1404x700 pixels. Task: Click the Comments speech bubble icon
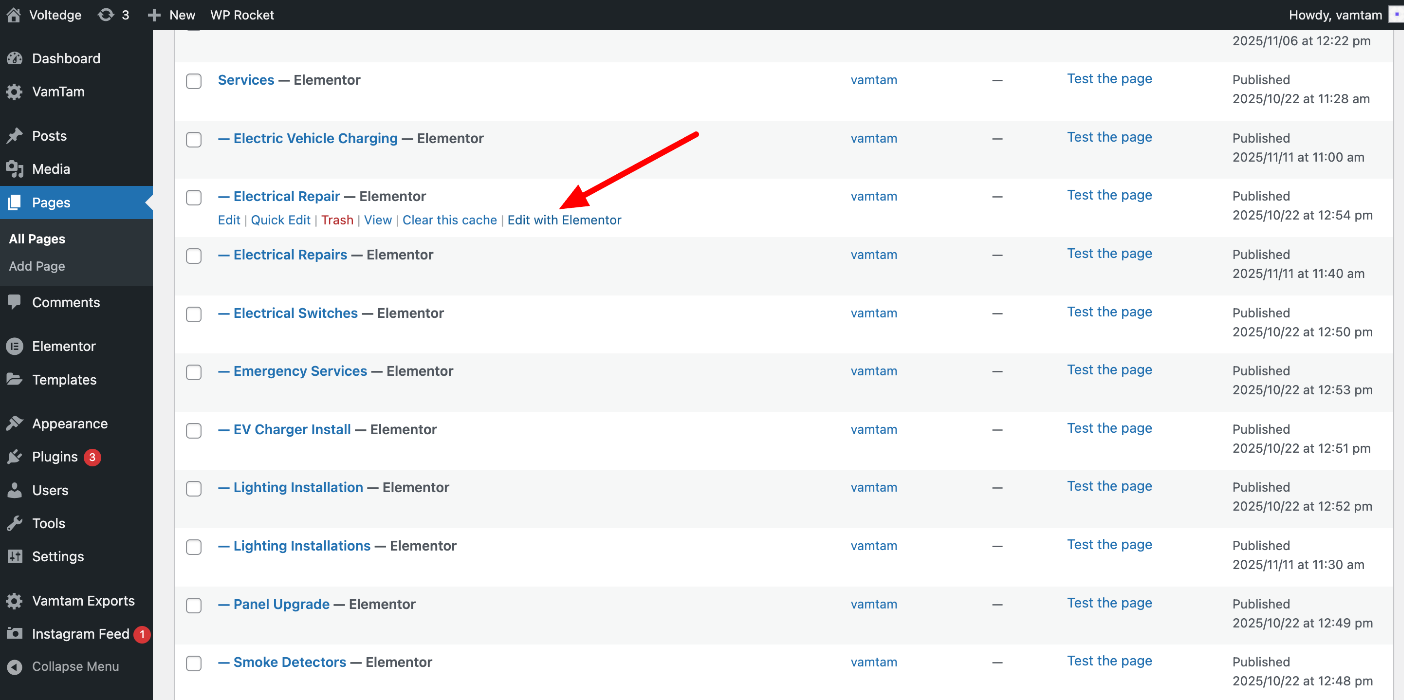[x=14, y=302]
